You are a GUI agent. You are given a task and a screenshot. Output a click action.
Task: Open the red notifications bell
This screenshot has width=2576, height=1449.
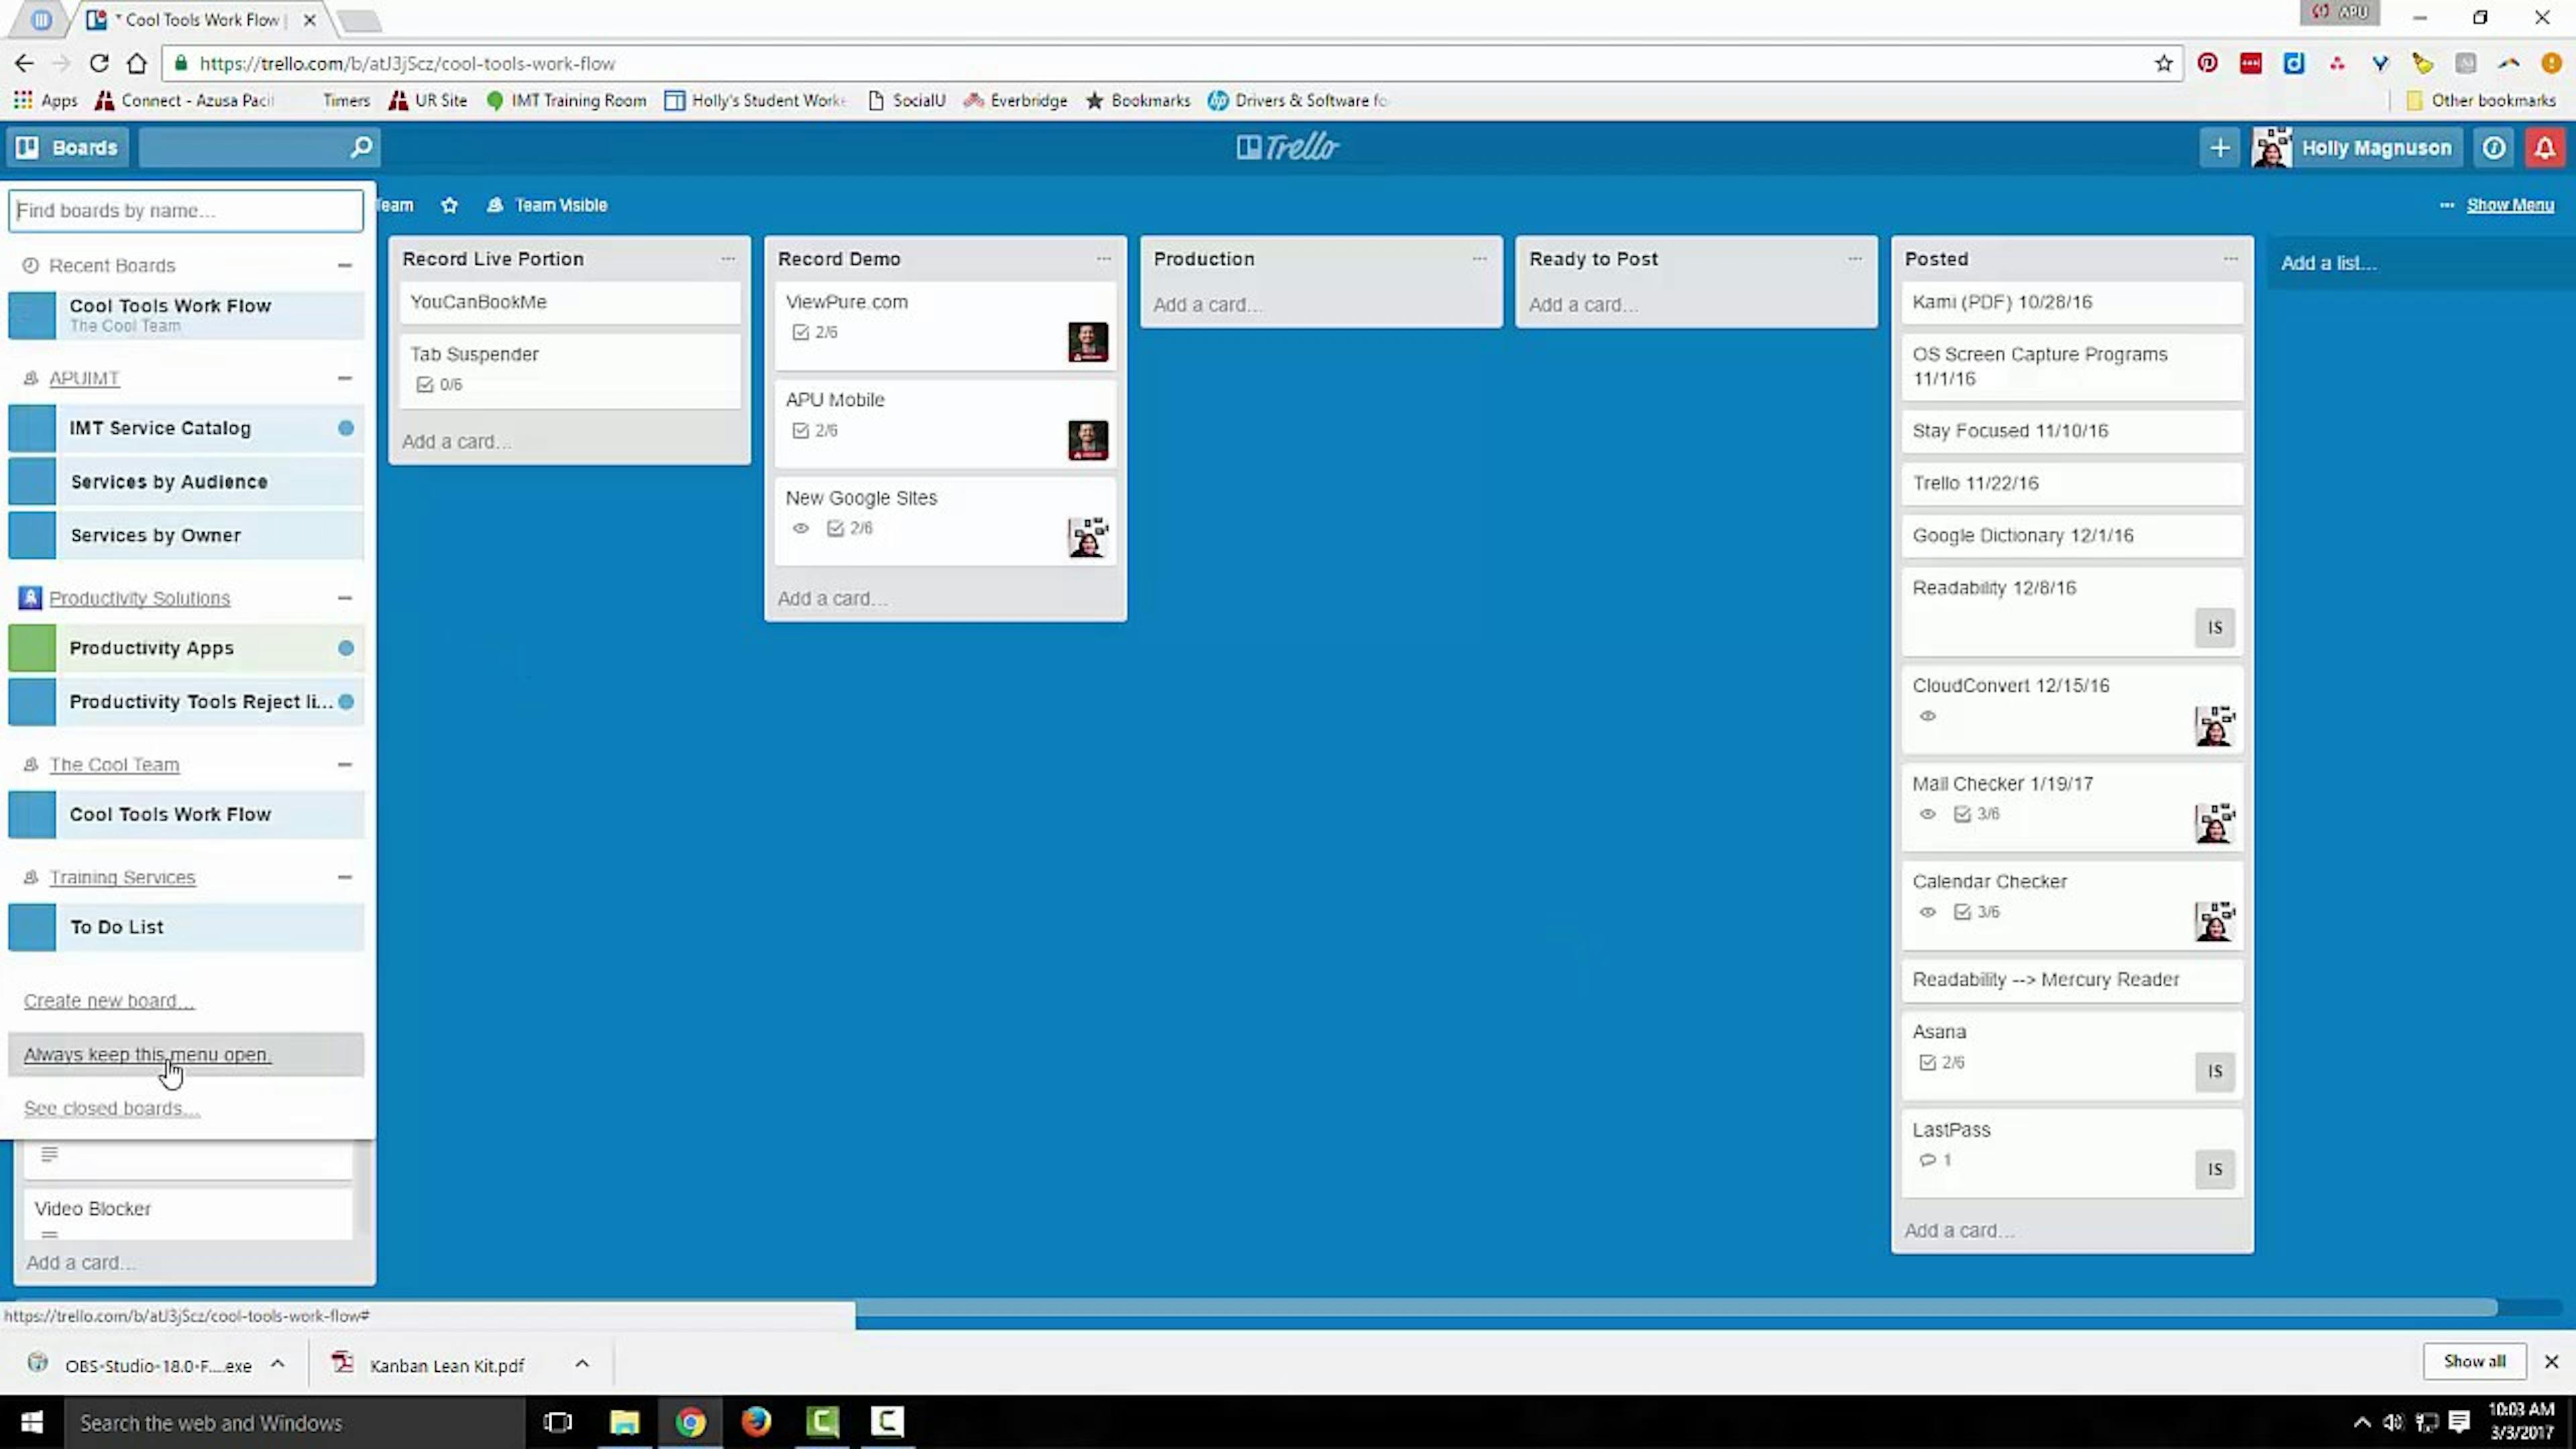(2544, 148)
